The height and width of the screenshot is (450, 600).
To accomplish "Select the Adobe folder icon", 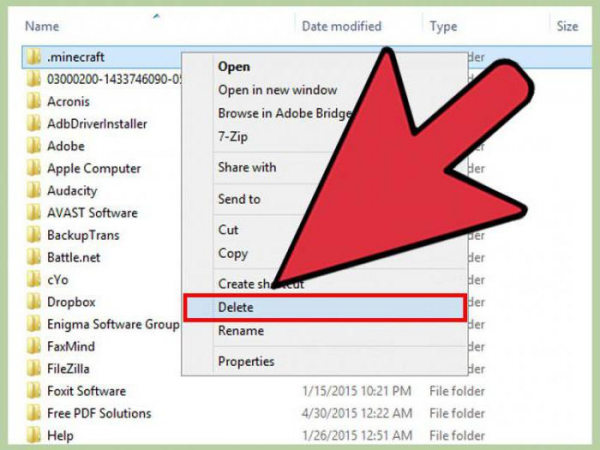I will [34, 146].
